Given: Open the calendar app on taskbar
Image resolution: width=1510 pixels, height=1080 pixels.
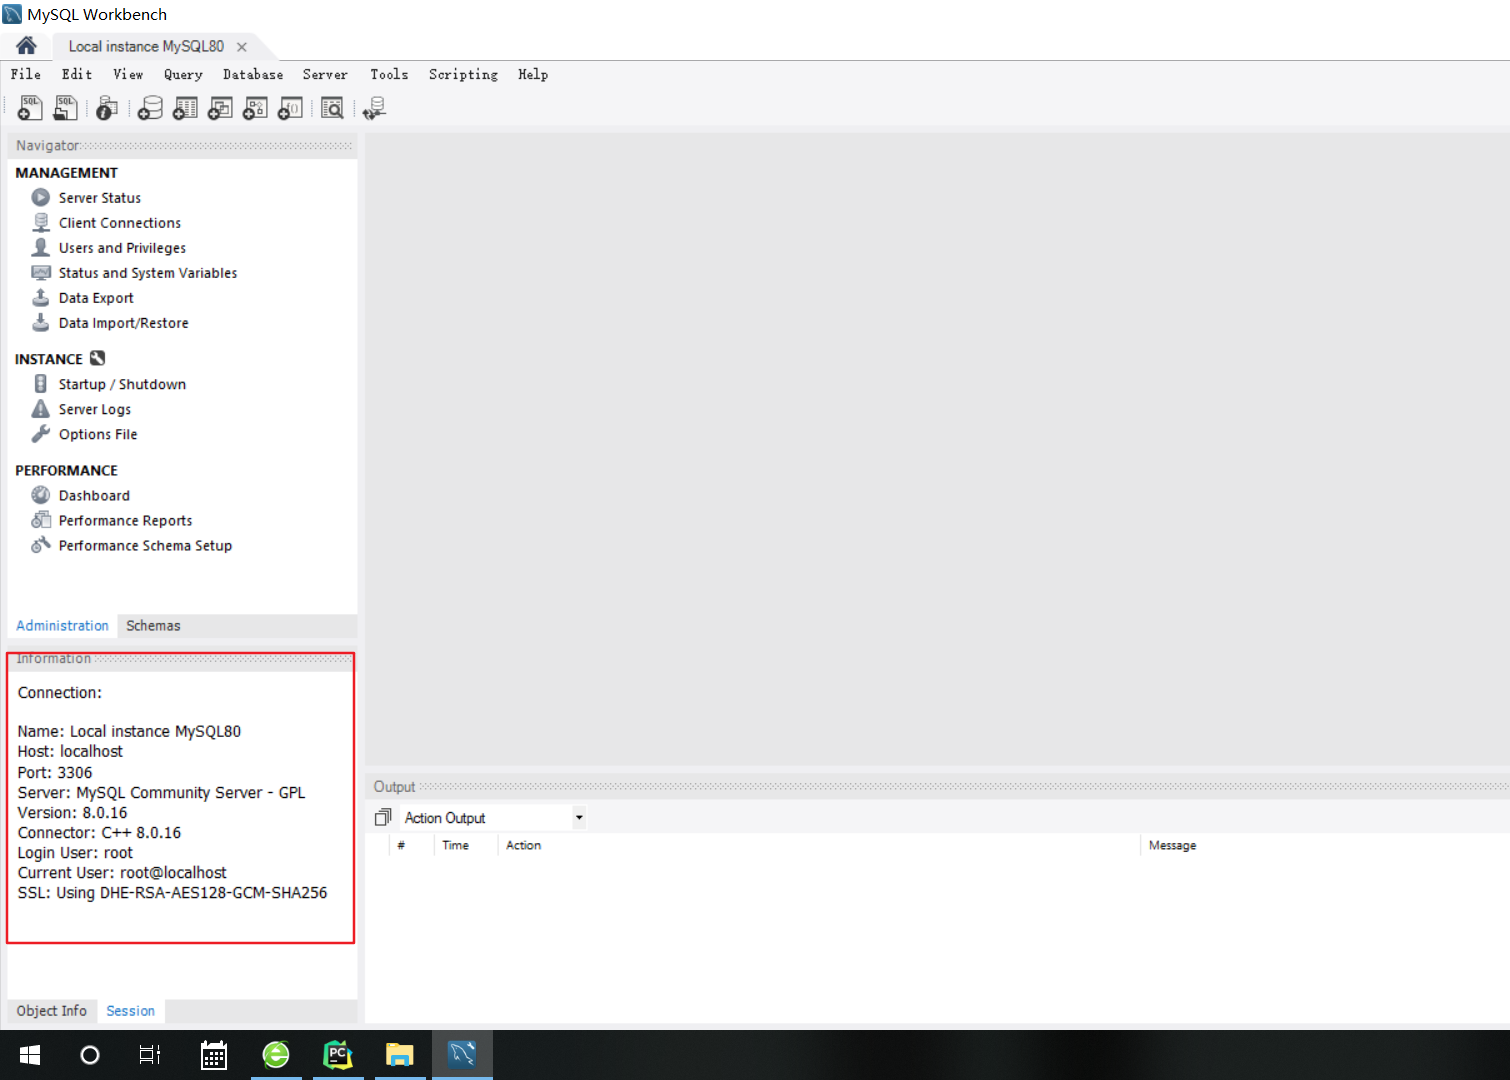Looking at the screenshot, I should (x=214, y=1055).
